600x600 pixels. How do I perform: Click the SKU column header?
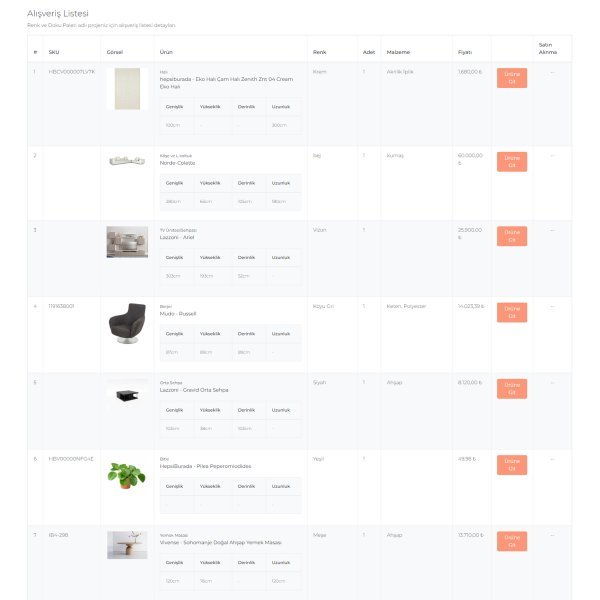54,51
